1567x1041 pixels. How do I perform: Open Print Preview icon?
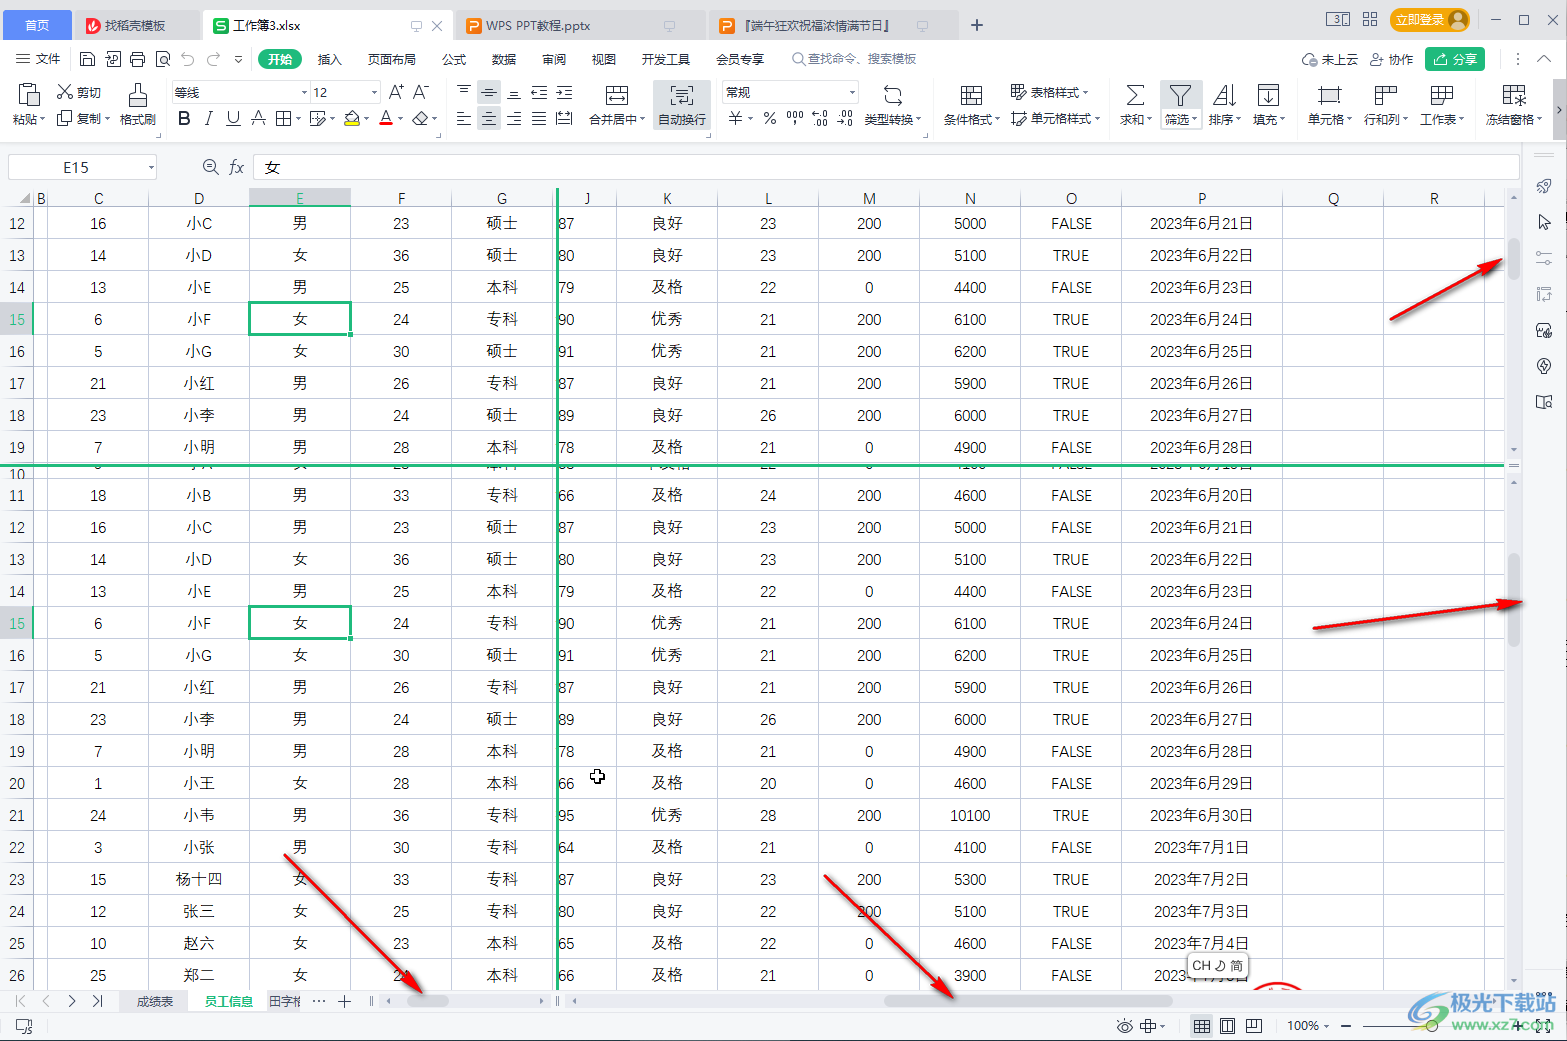(x=162, y=59)
